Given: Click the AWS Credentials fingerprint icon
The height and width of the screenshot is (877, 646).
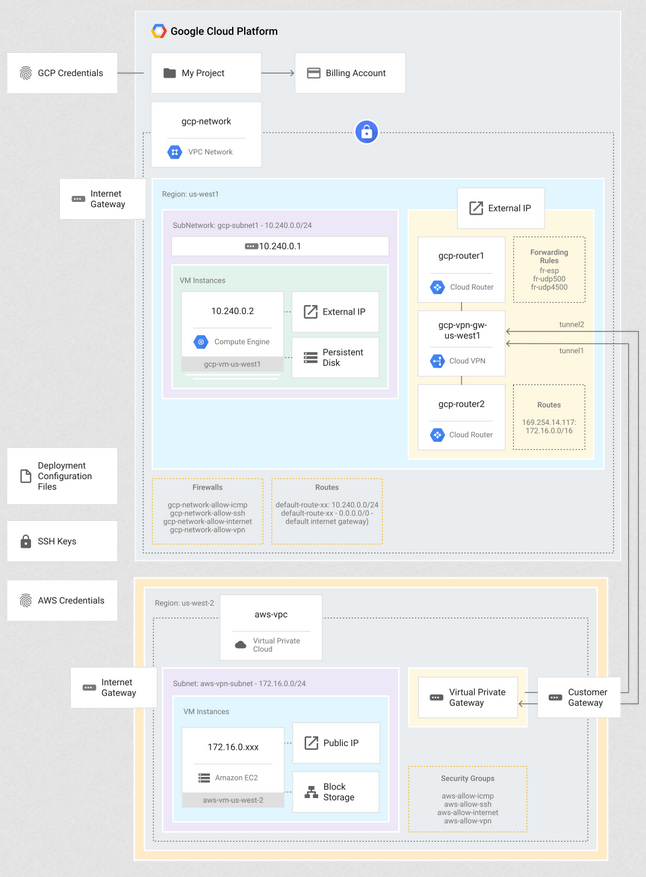Looking at the screenshot, I should pos(26,601).
